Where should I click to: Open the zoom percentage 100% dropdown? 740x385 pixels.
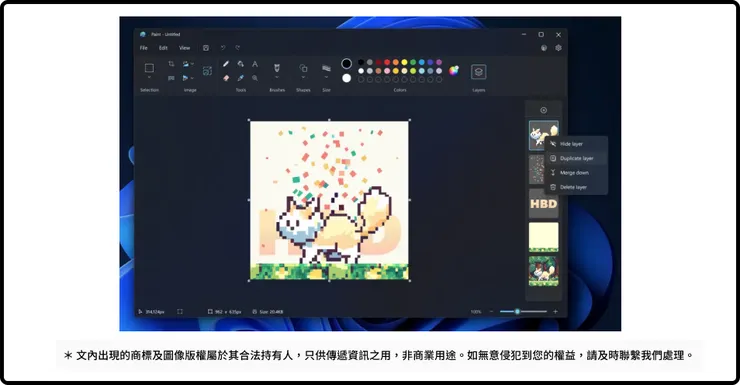pyautogui.click(x=476, y=311)
